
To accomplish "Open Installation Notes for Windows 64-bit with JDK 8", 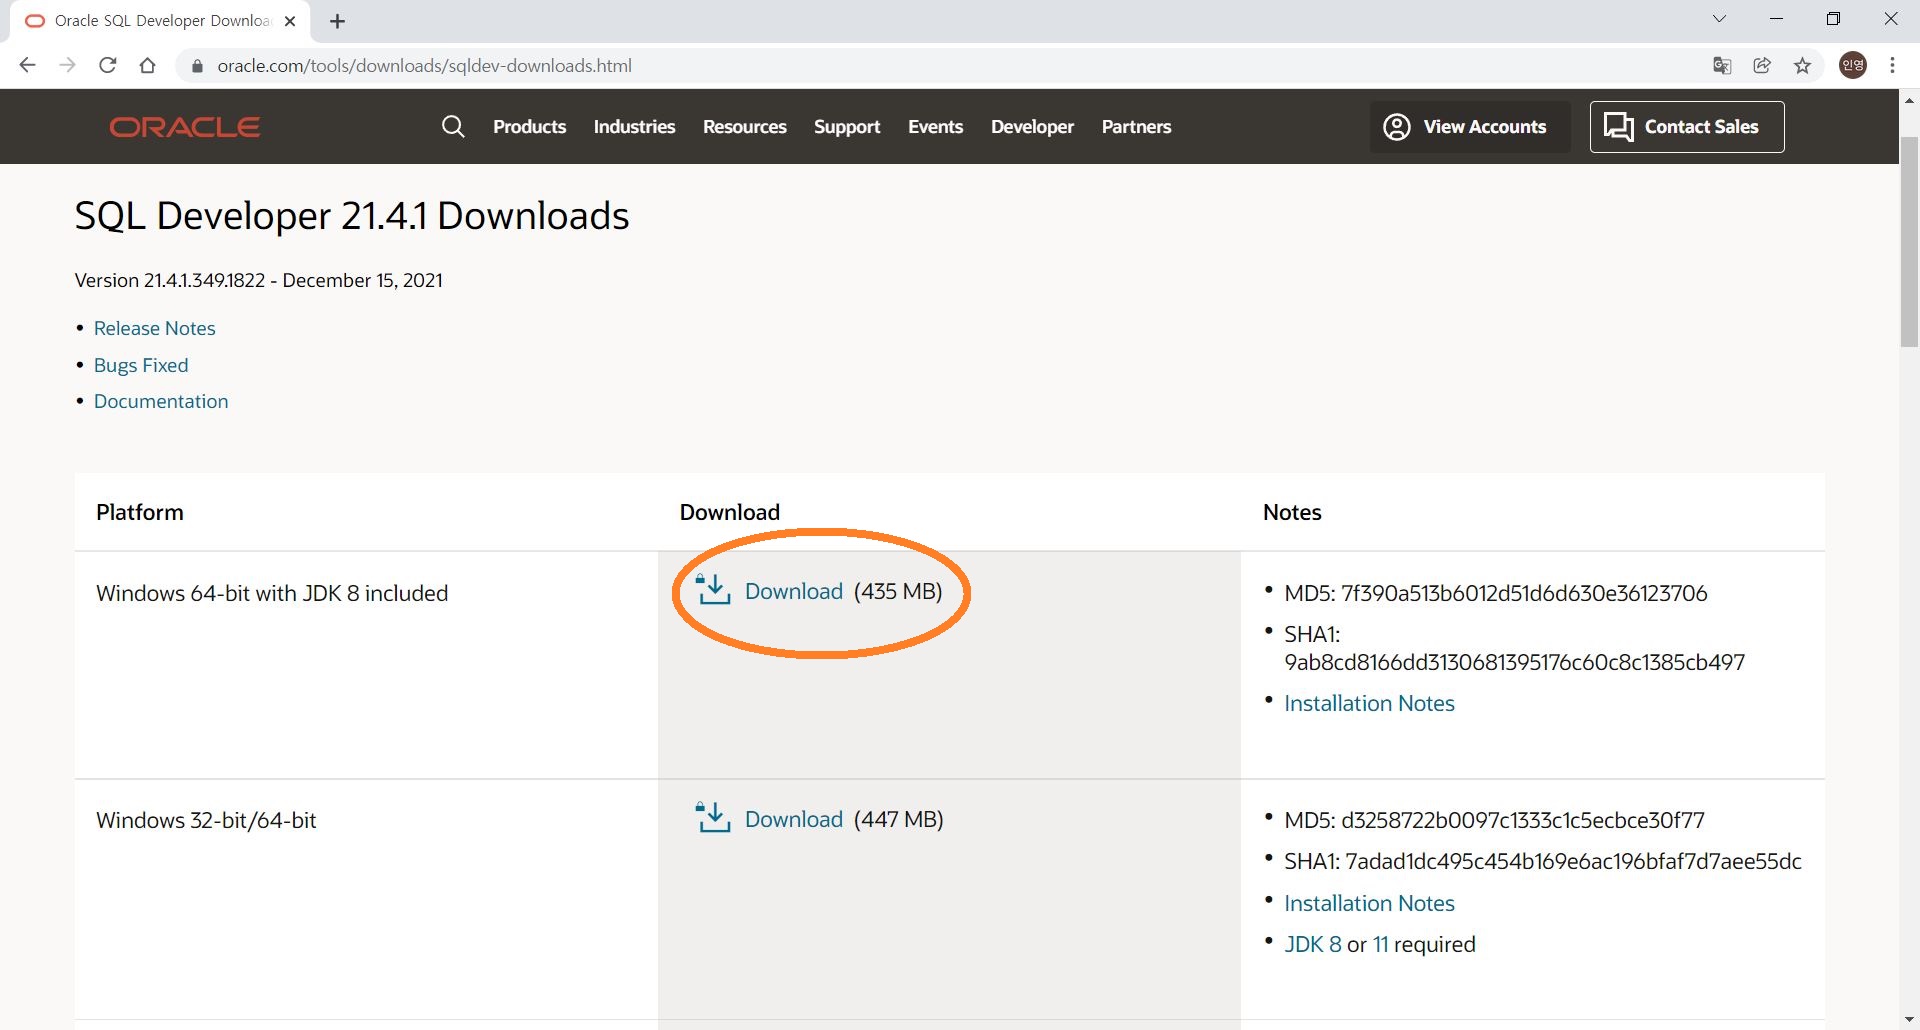I will [1369, 703].
